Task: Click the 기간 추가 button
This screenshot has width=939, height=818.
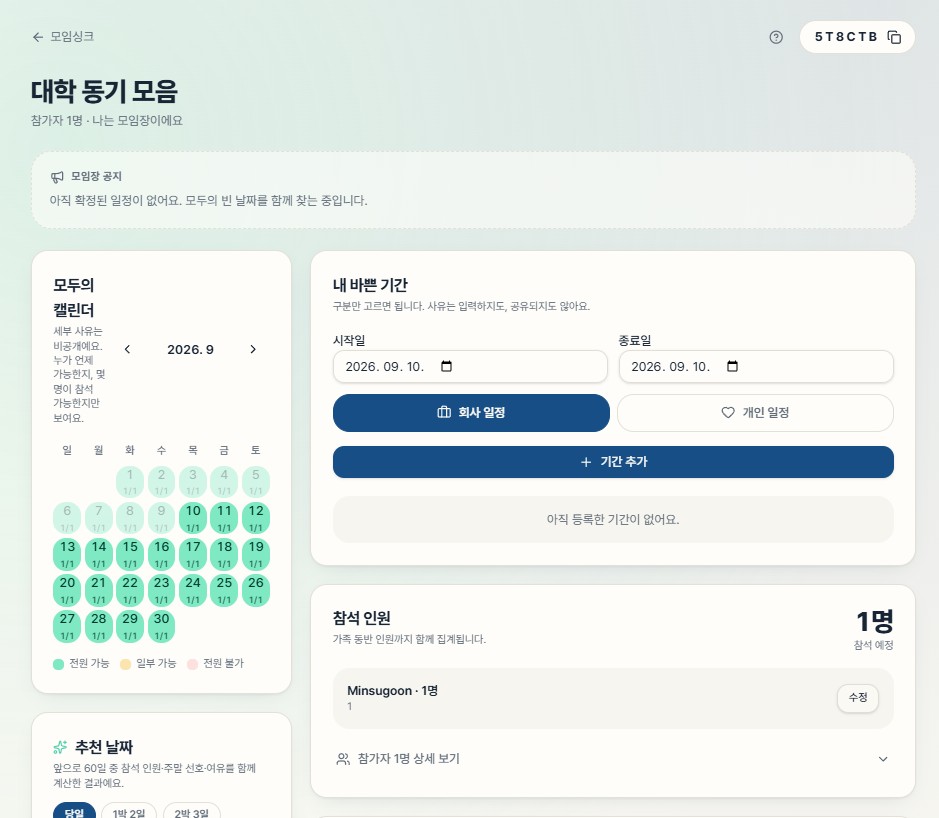Action: [613, 462]
